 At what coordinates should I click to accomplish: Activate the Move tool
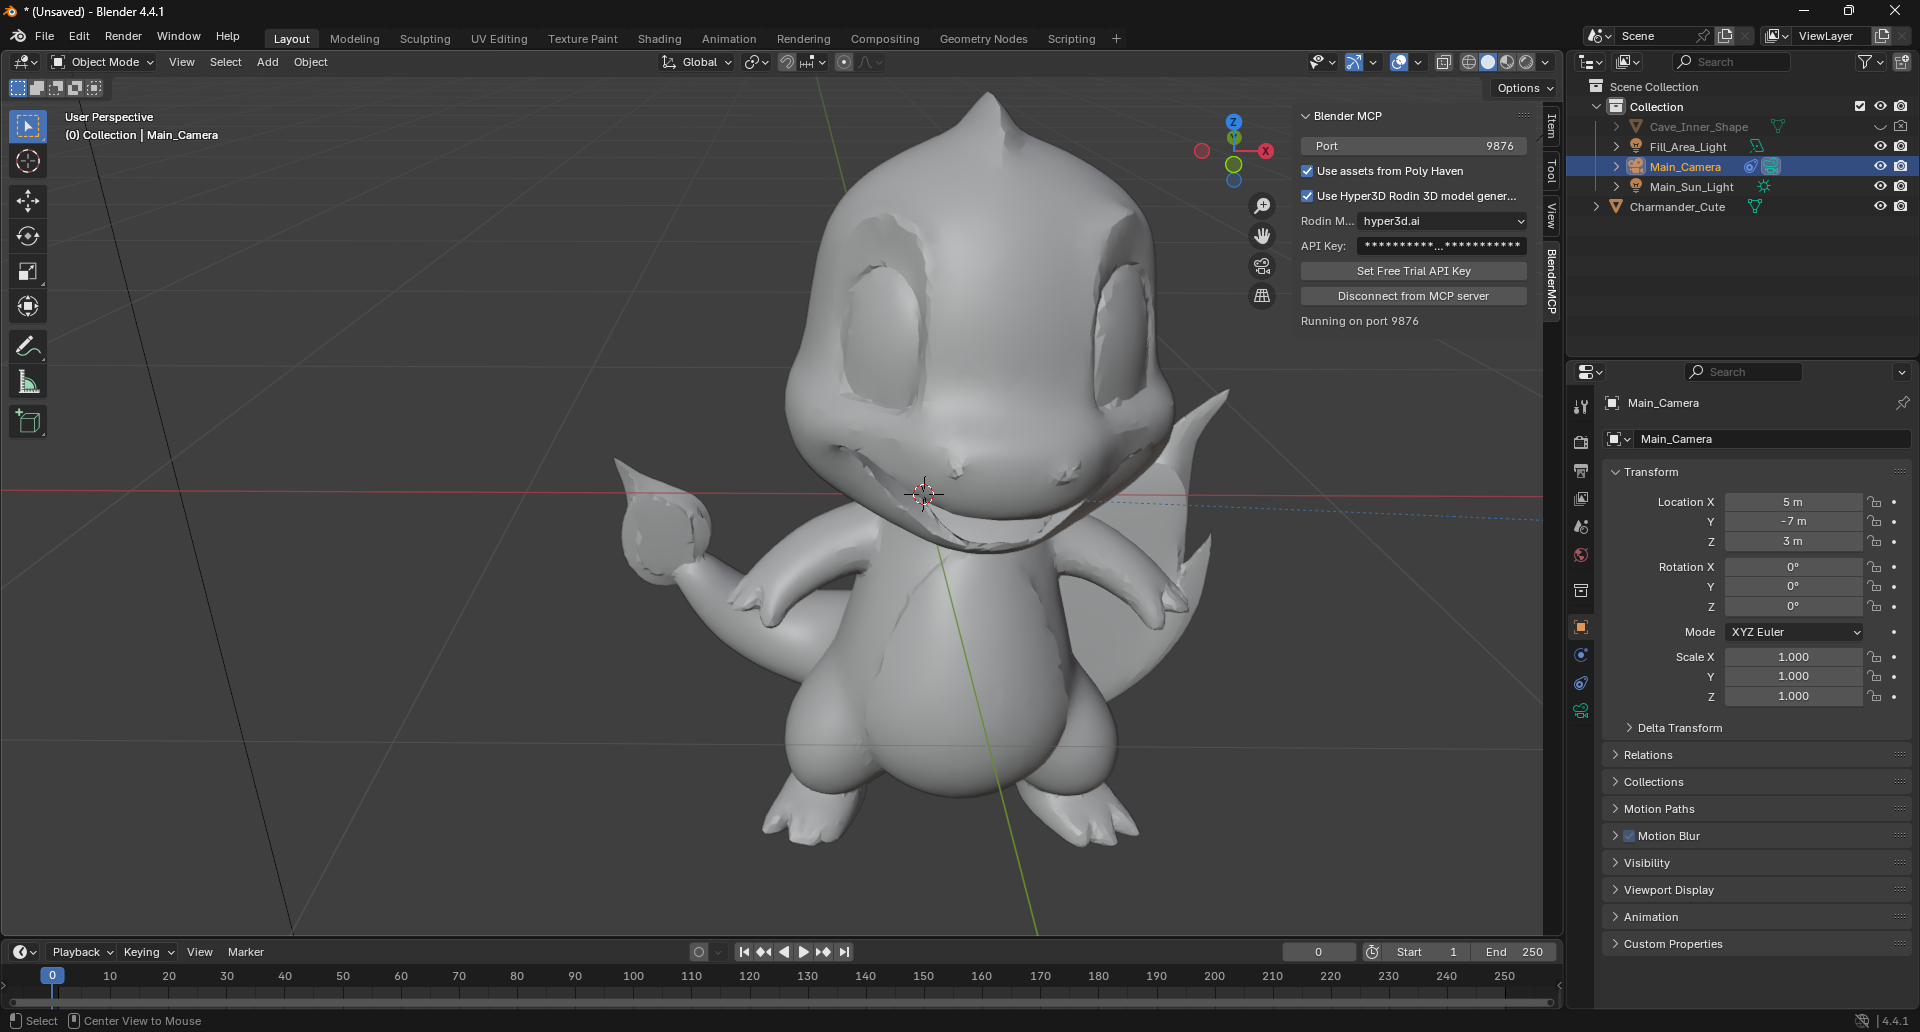coord(28,201)
